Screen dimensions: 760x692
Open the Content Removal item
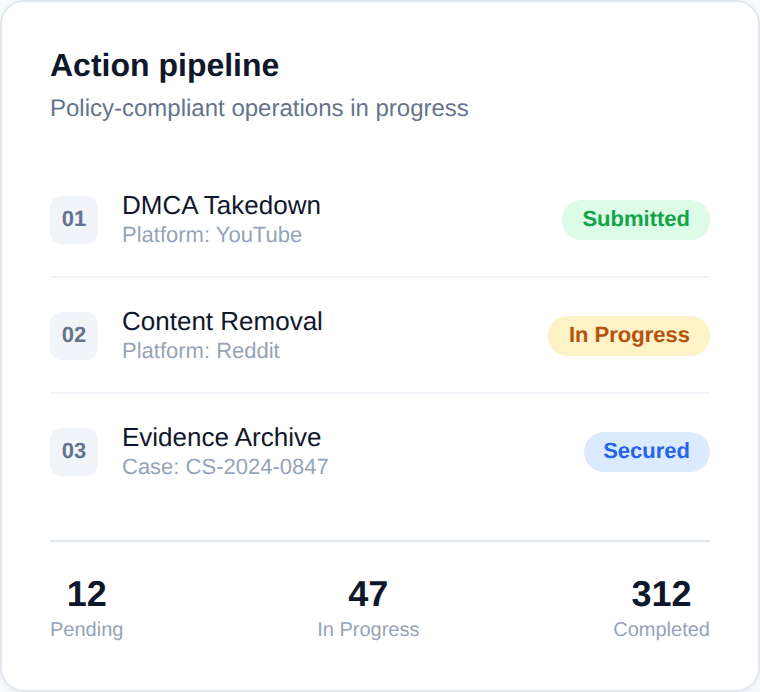pos(222,321)
